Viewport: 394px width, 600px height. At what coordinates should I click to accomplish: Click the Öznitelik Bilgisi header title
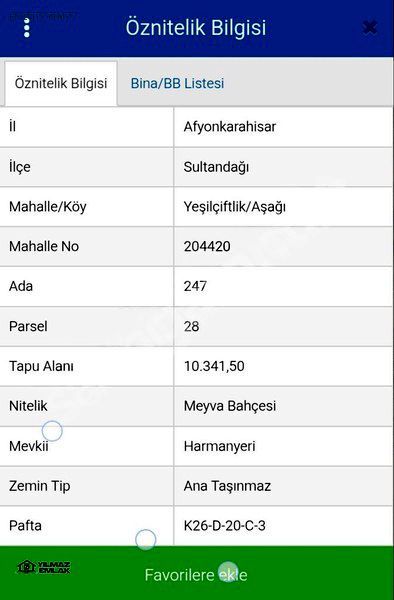[196, 28]
